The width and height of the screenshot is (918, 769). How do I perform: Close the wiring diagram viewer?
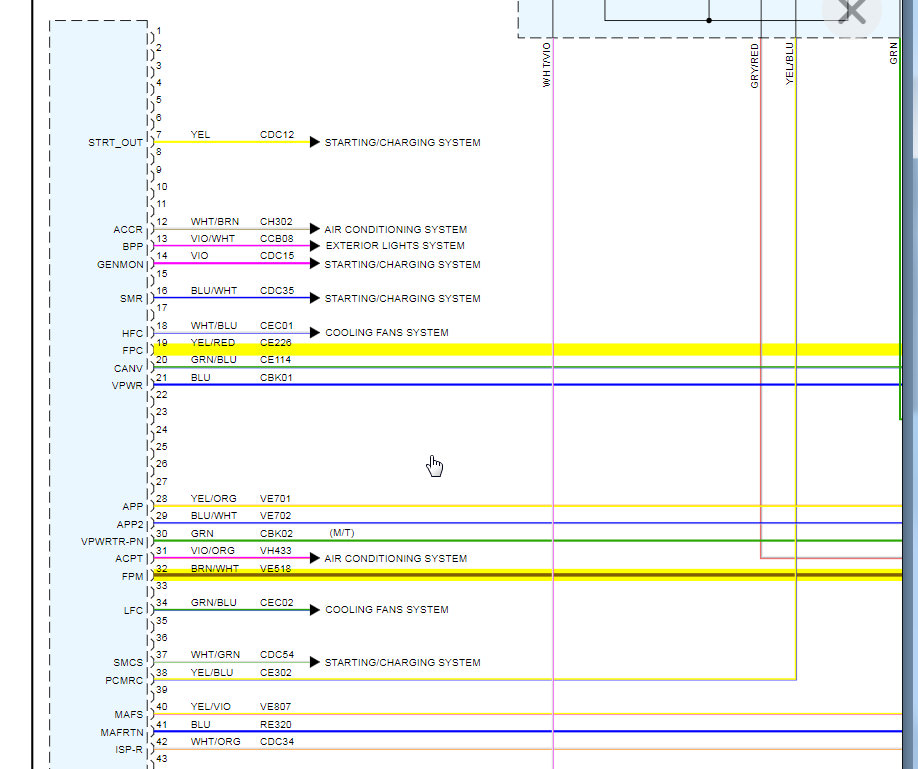point(851,12)
